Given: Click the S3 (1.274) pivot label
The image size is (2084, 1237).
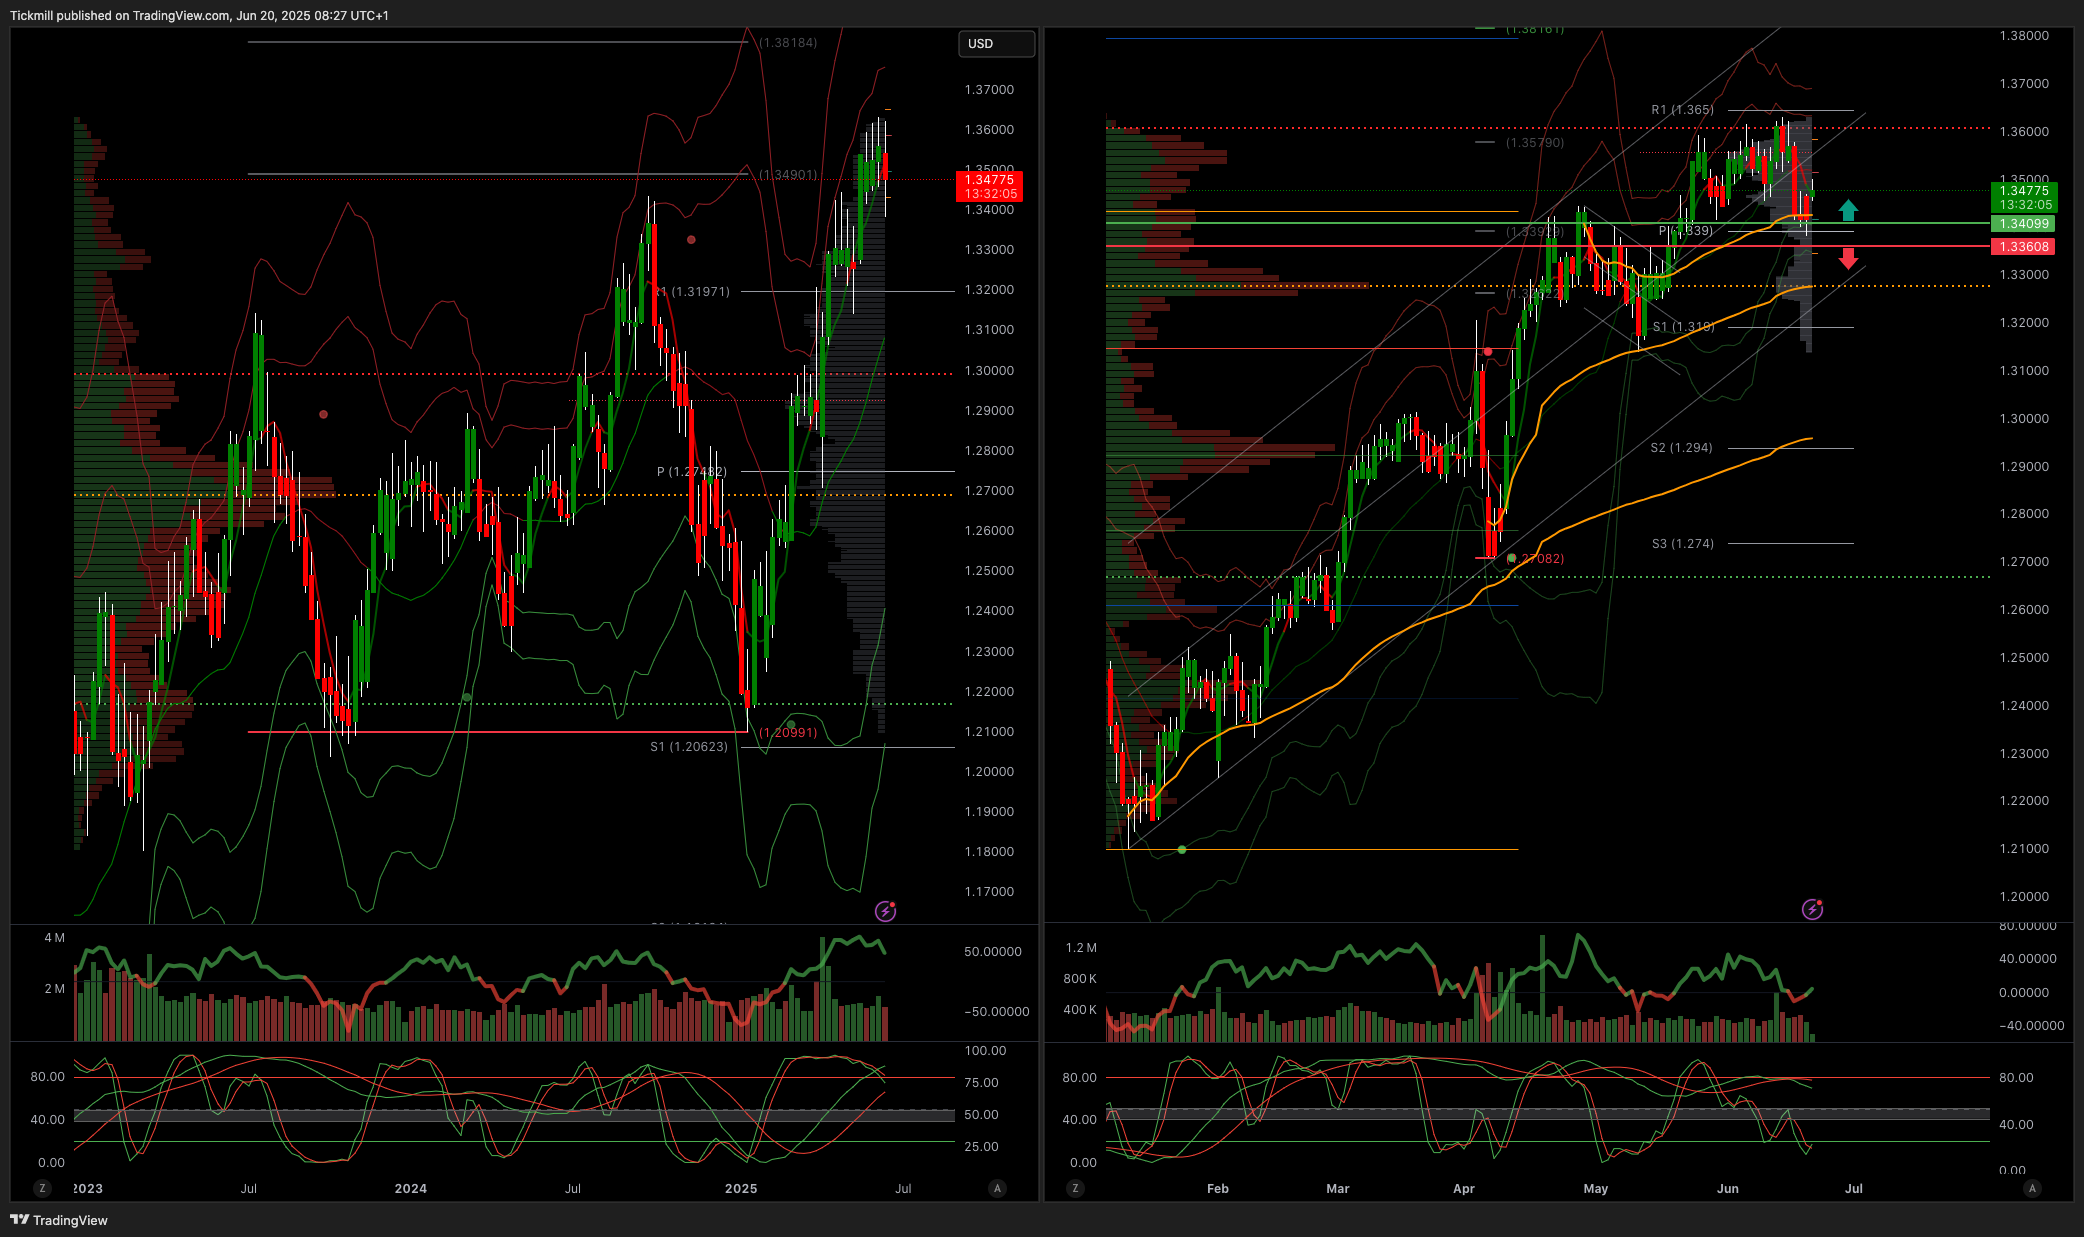Looking at the screenshot, I should [1683, 544].
